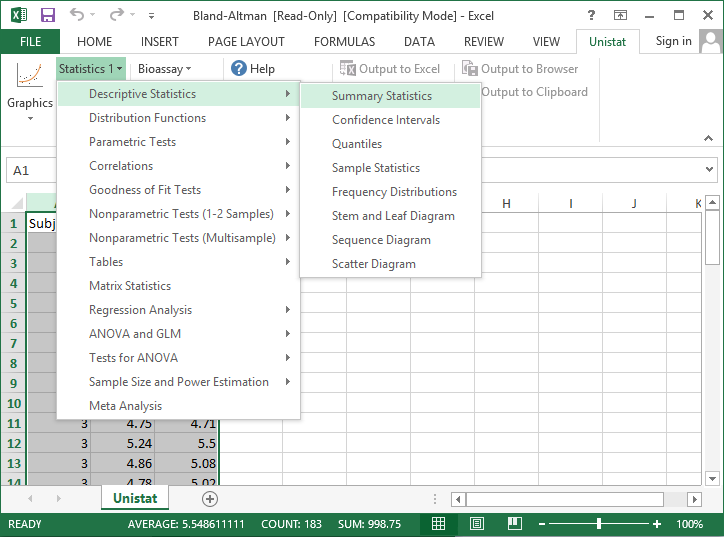Screen dimensions: 724x537
Task: Go to previous sheet tab arrow
Action: (30, 499)
